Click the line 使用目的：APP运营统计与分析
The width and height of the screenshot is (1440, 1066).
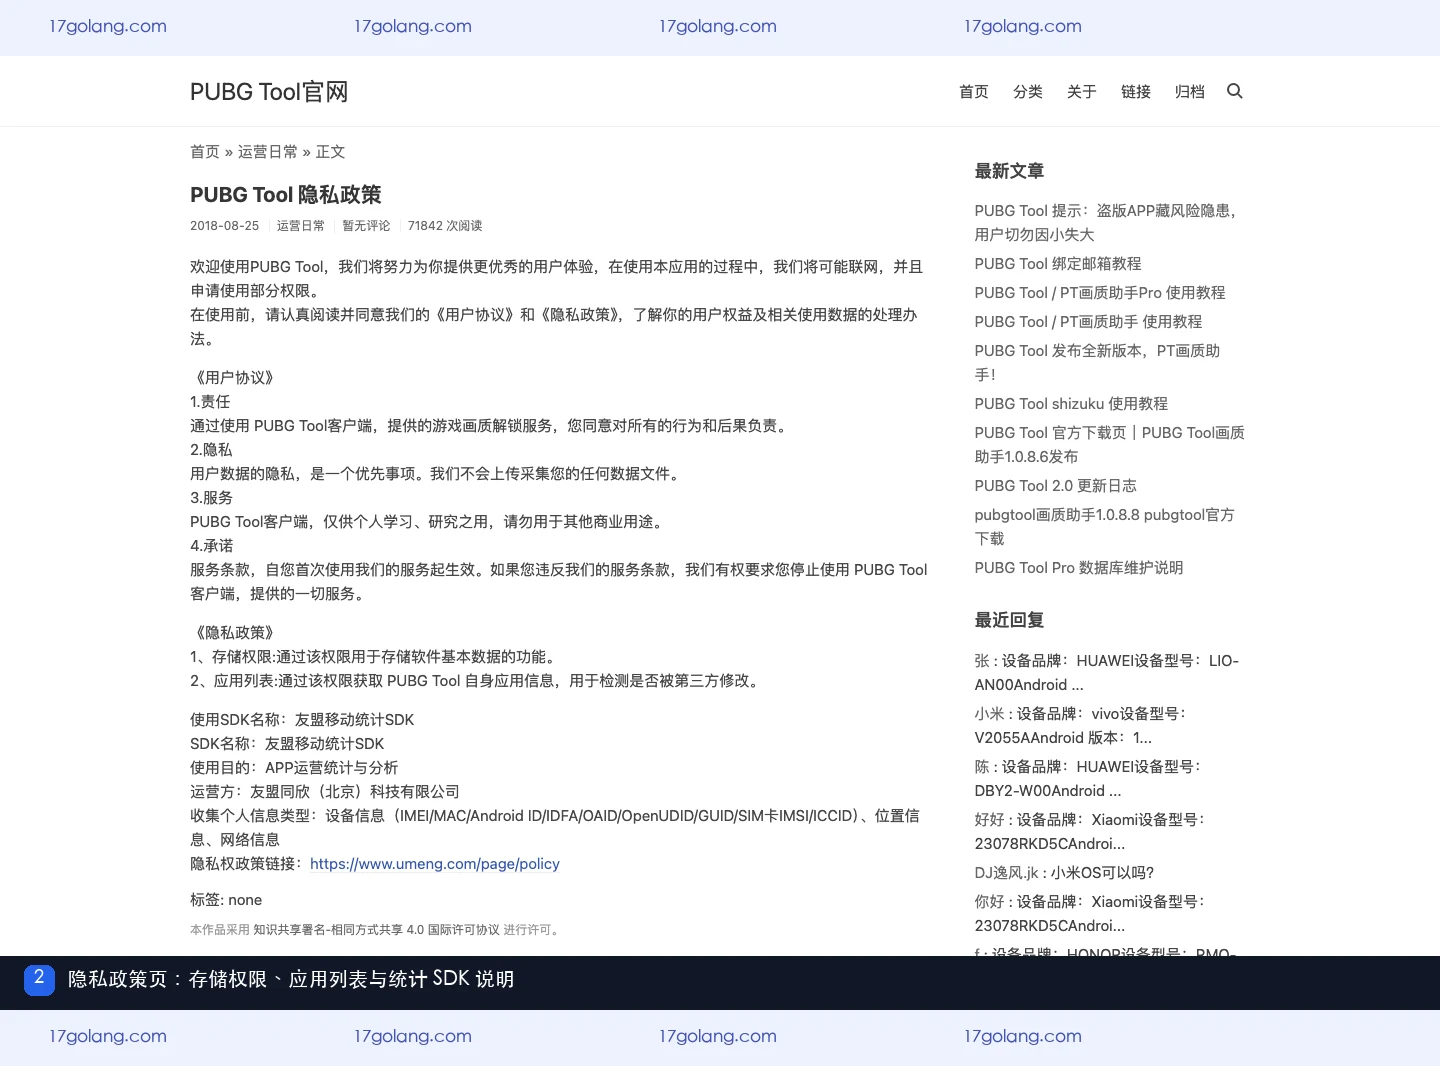coord(294,768)
